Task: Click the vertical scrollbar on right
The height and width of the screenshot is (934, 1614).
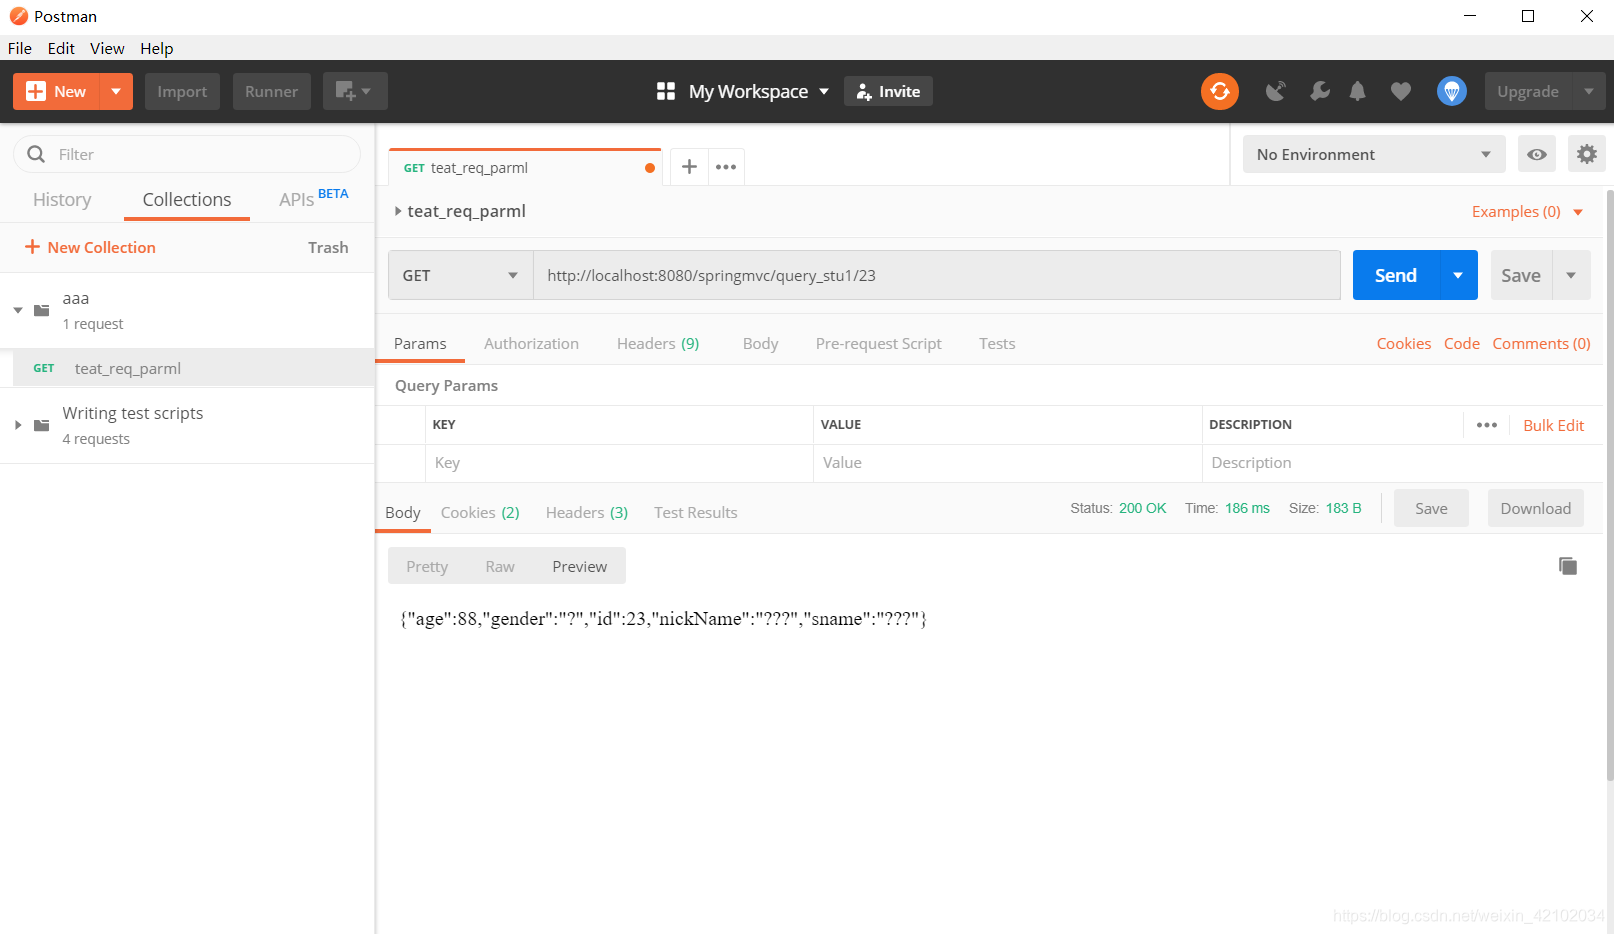Action: coord(1609,485)
